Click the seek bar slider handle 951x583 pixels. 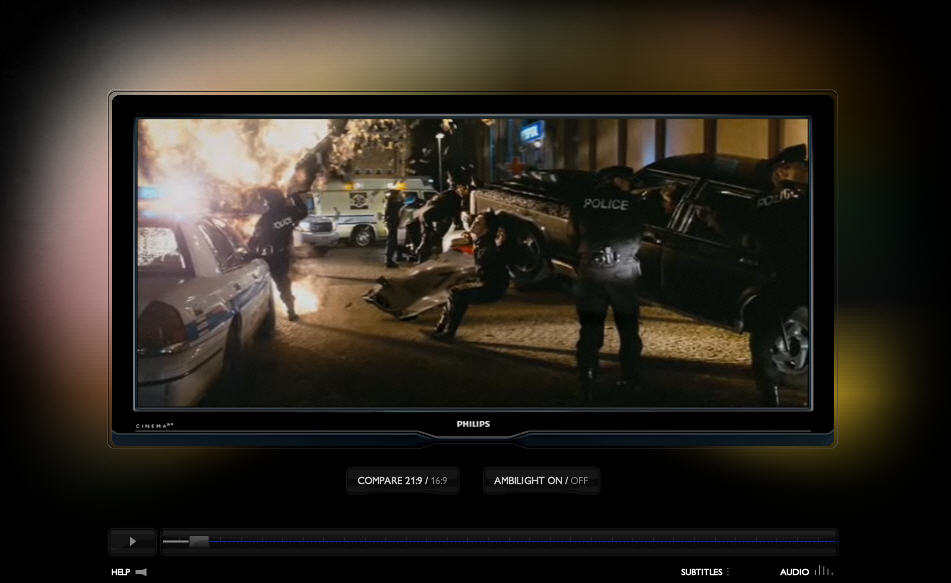(198, 541)
